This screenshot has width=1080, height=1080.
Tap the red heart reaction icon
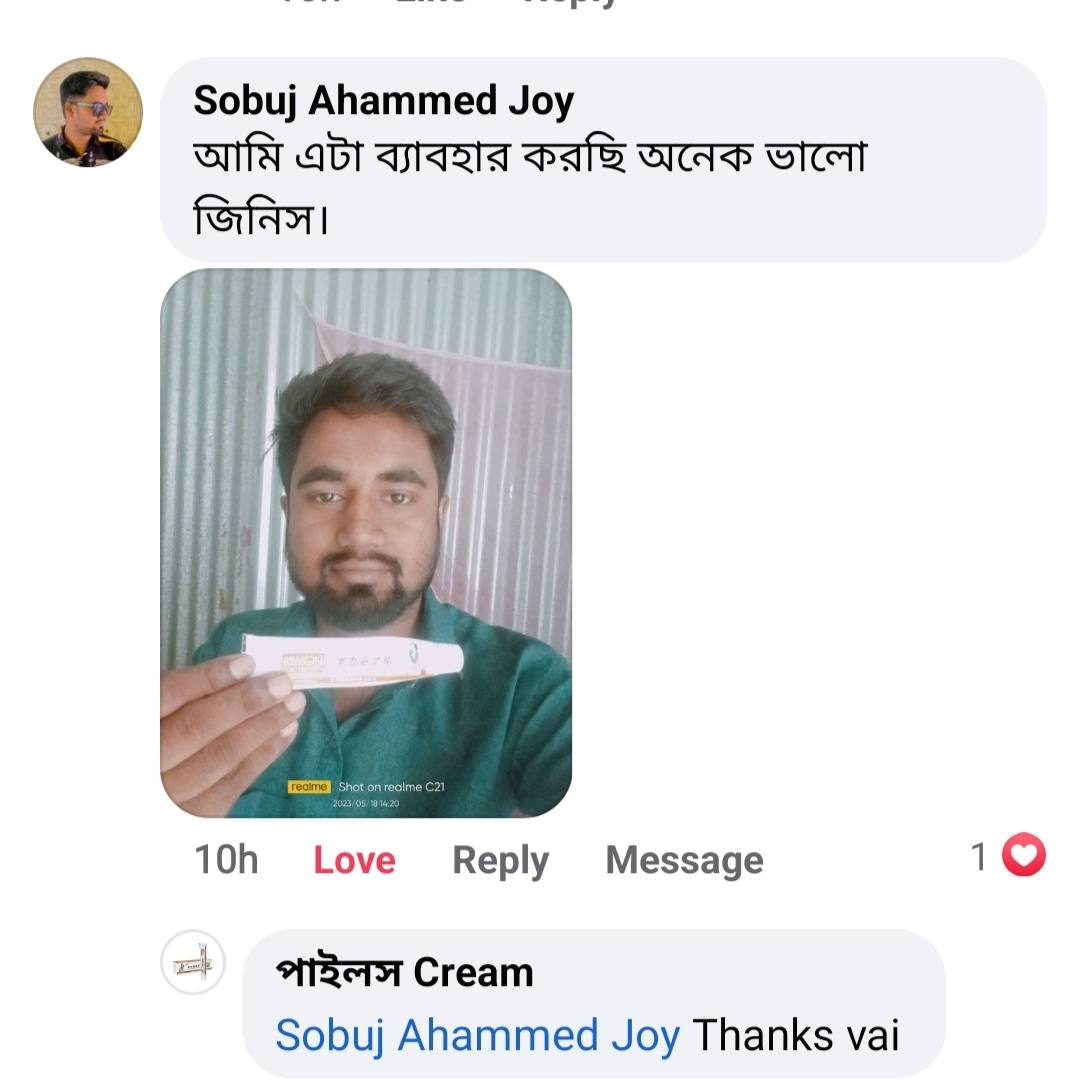point(1024,855)
